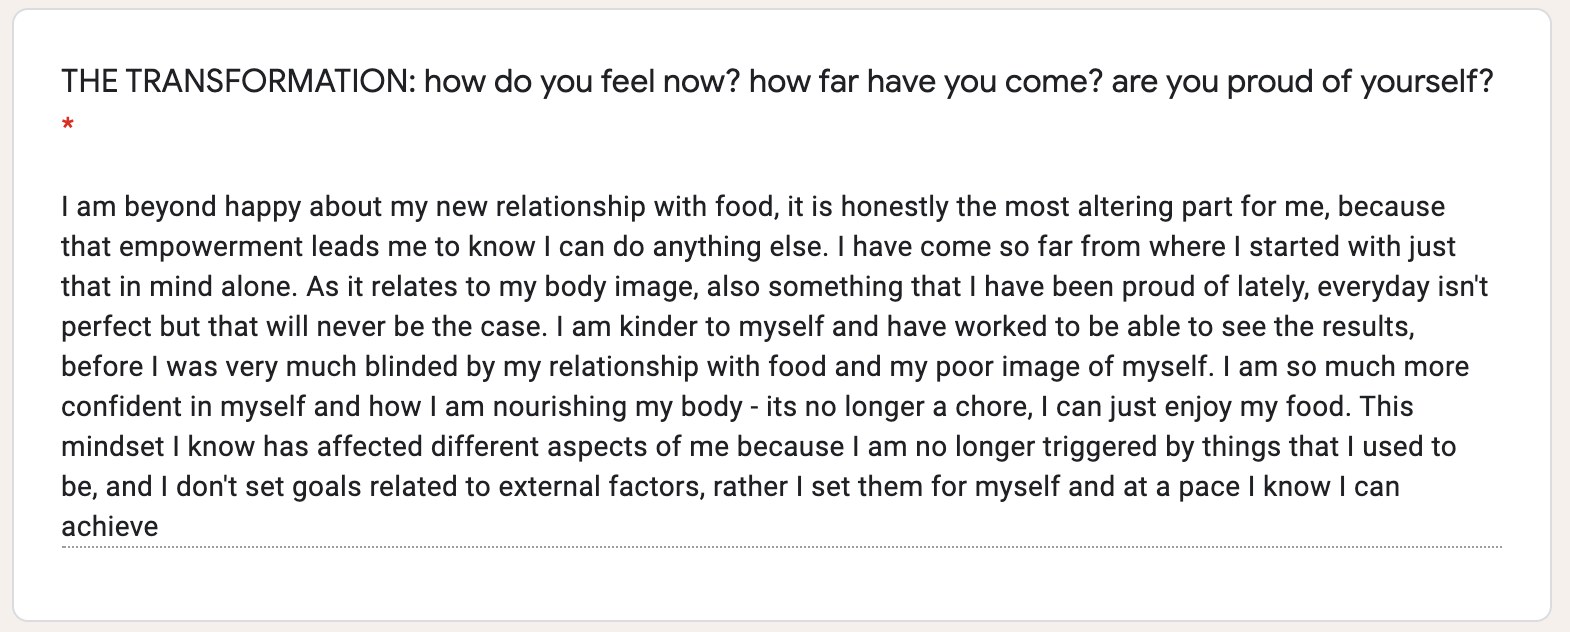
Task: Place cursor on 'nourishing' in the answer
Action: tap(560, 407)
